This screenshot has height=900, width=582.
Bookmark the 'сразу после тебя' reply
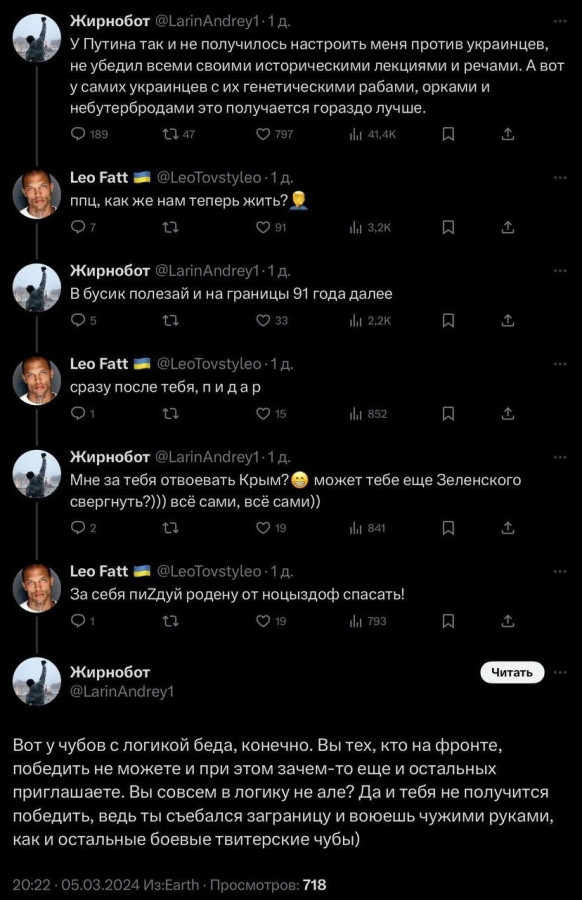tap(449, 414)
